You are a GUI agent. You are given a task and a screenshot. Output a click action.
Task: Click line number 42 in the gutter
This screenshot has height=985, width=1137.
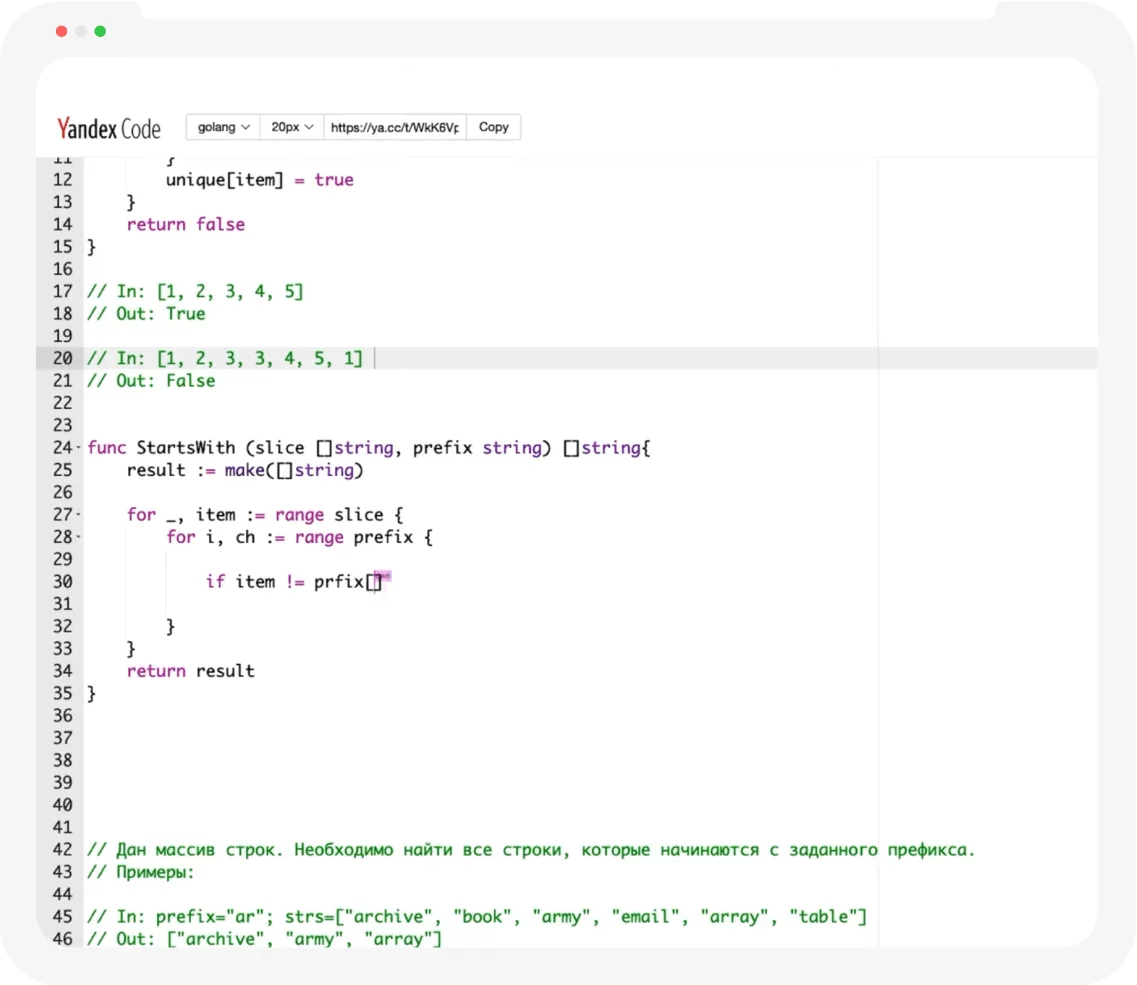pos(62,850)
